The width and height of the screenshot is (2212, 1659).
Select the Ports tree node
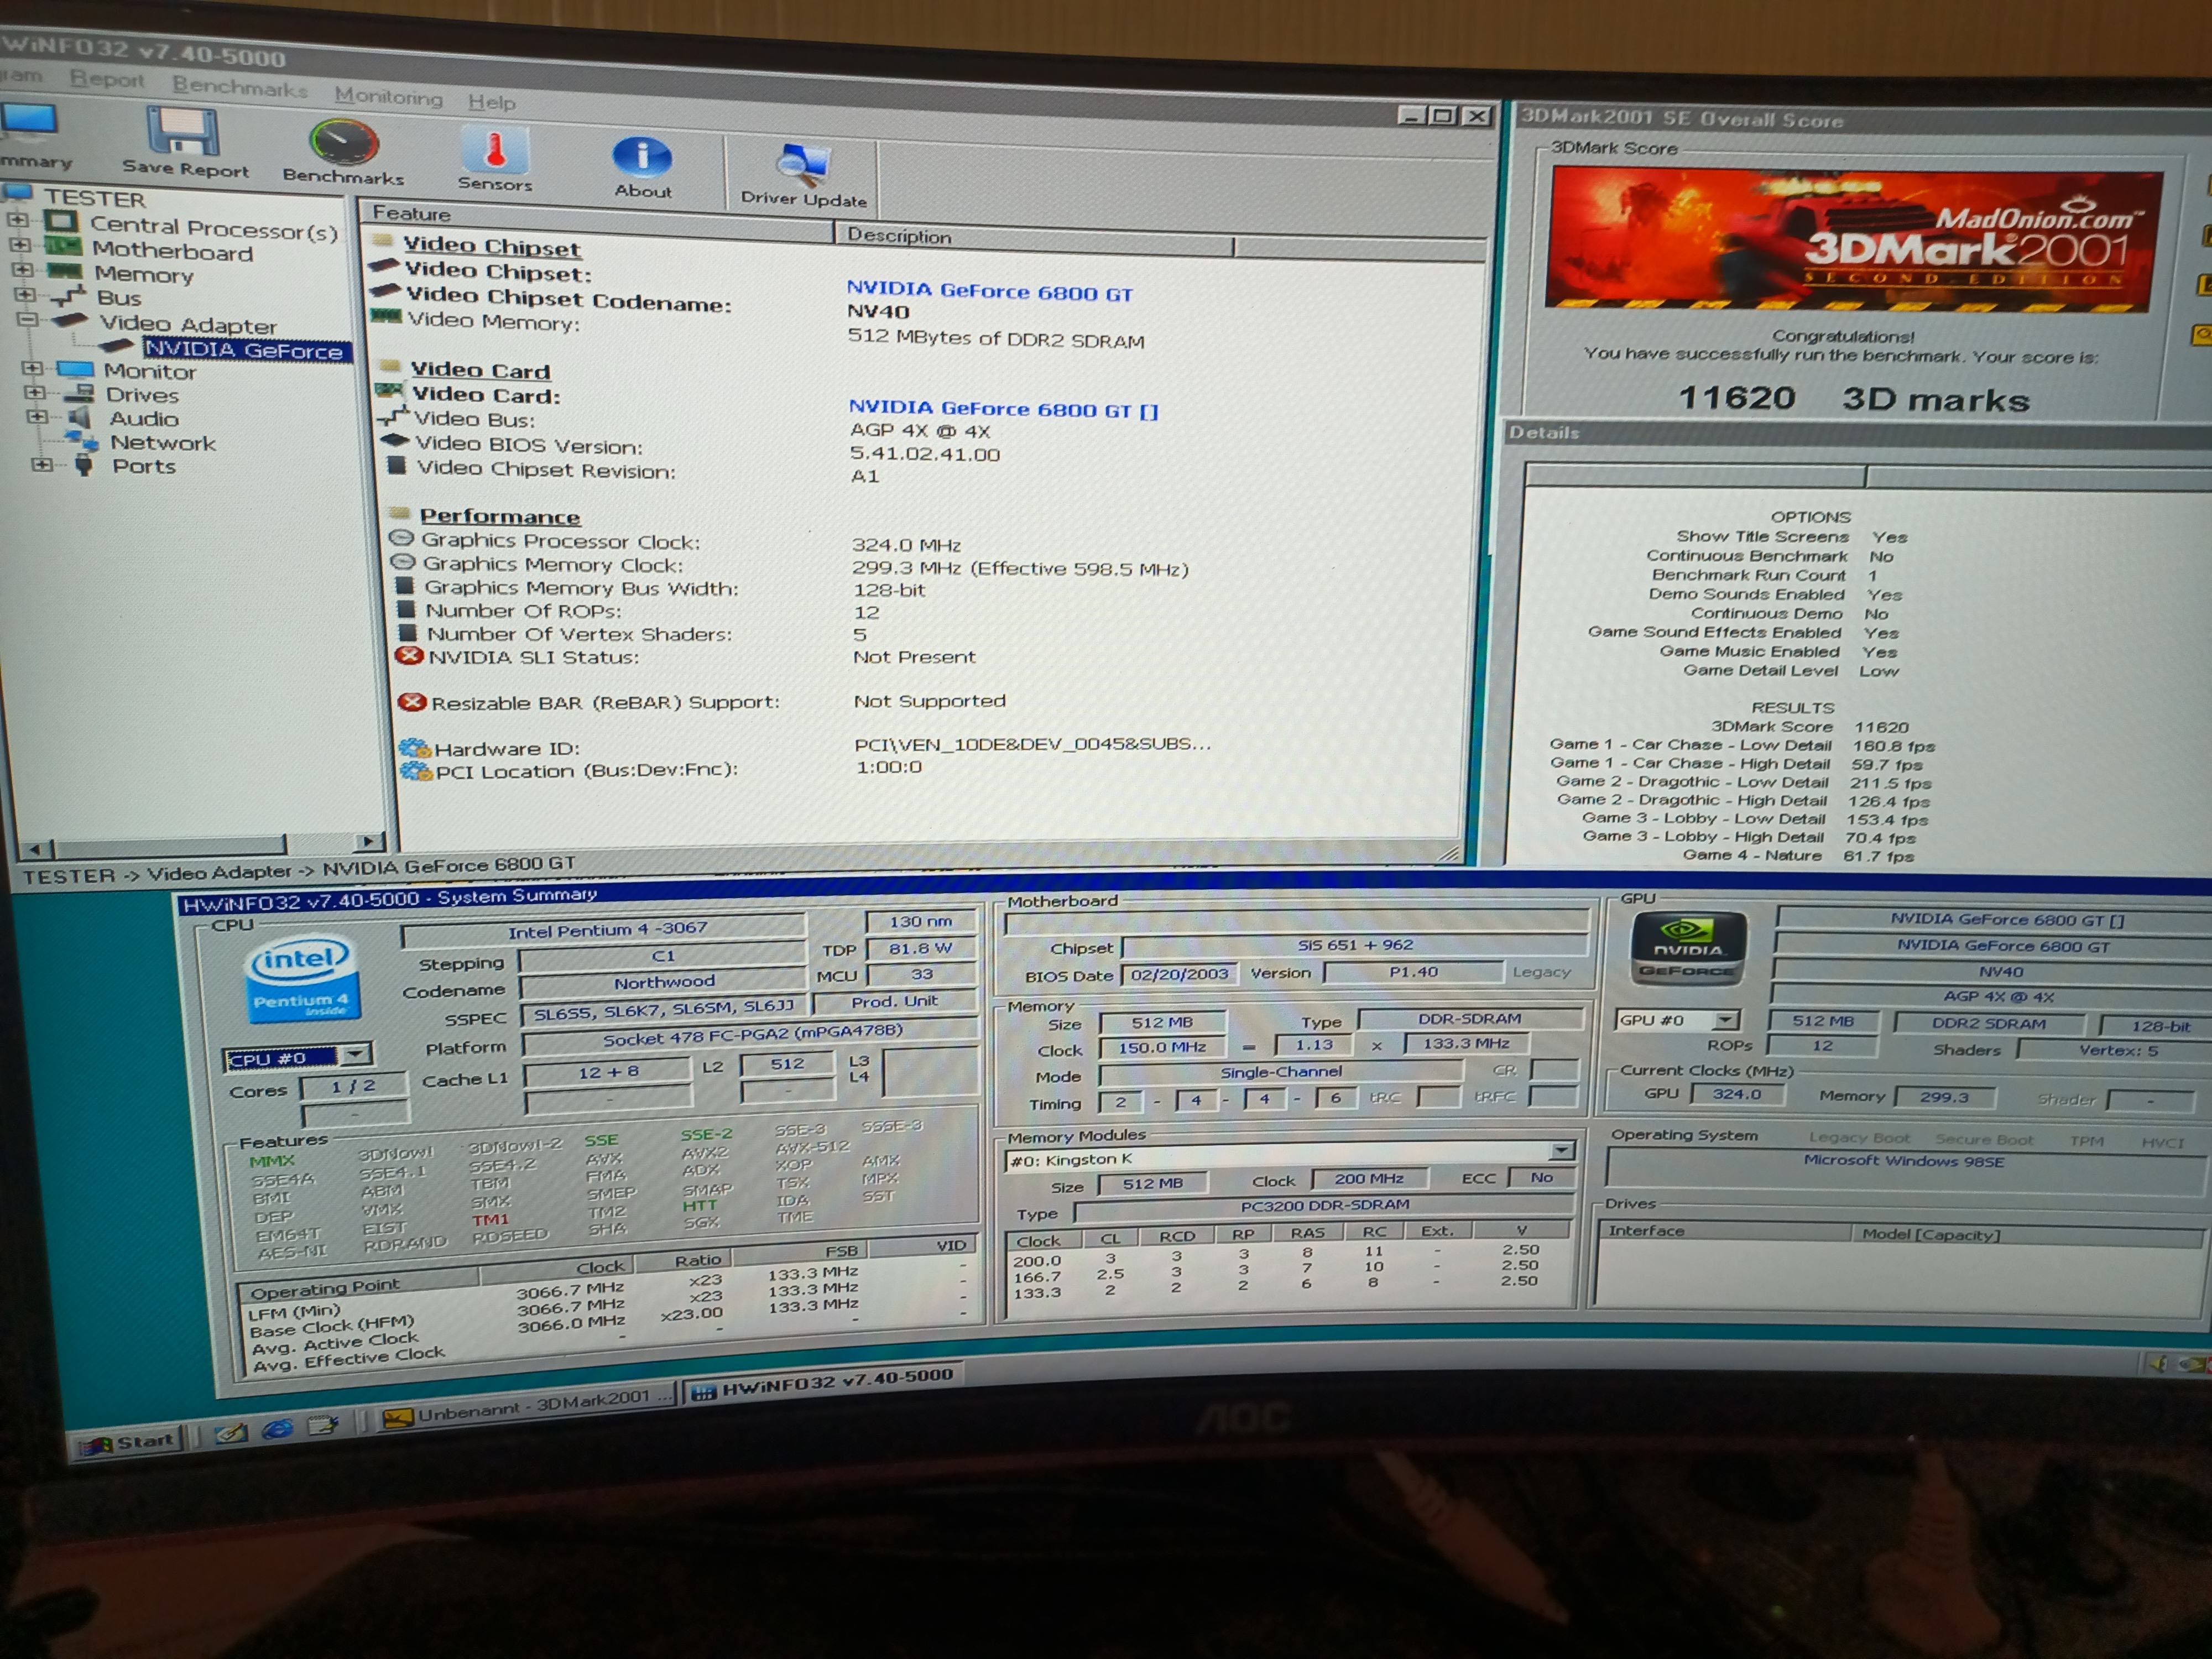(144, 466)
